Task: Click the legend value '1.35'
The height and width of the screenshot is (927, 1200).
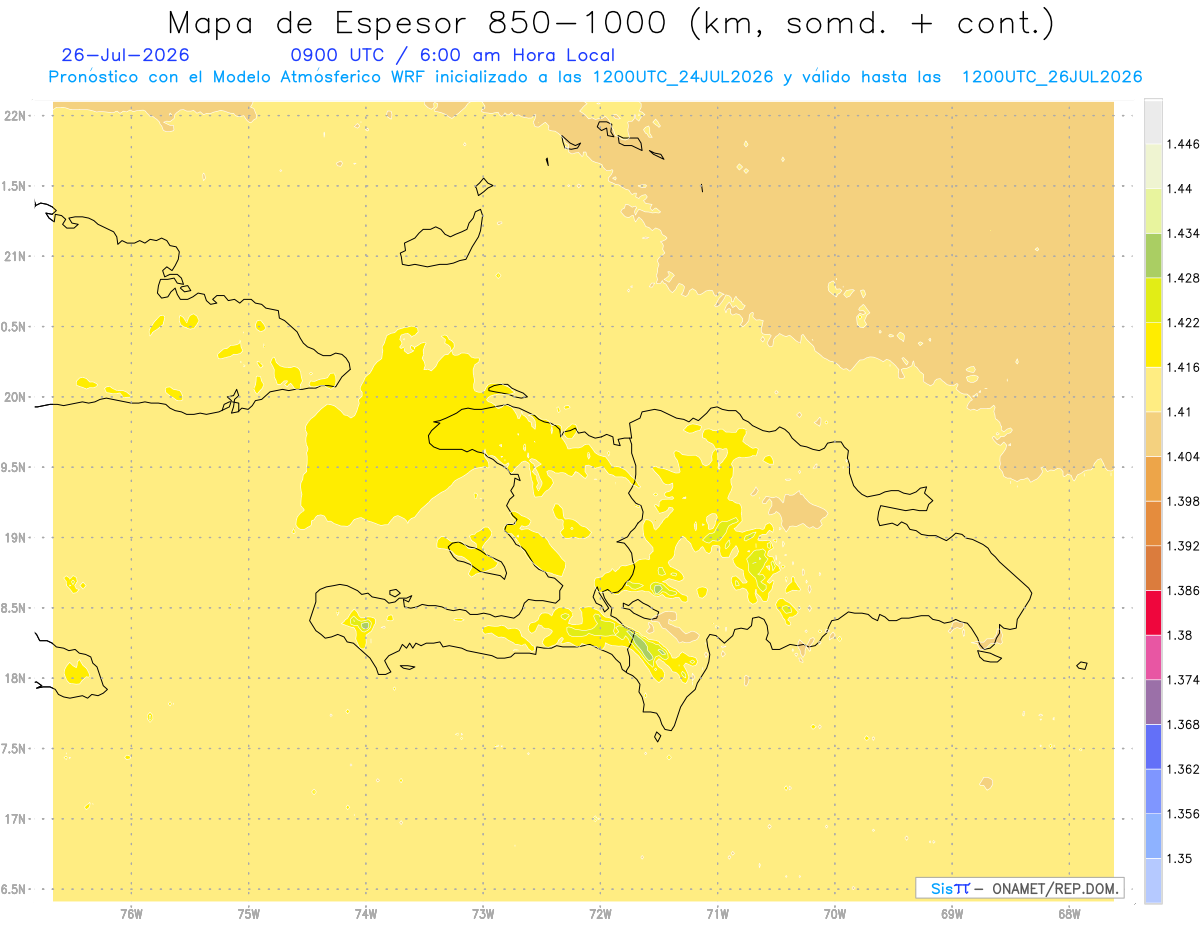Action: 1180,858
